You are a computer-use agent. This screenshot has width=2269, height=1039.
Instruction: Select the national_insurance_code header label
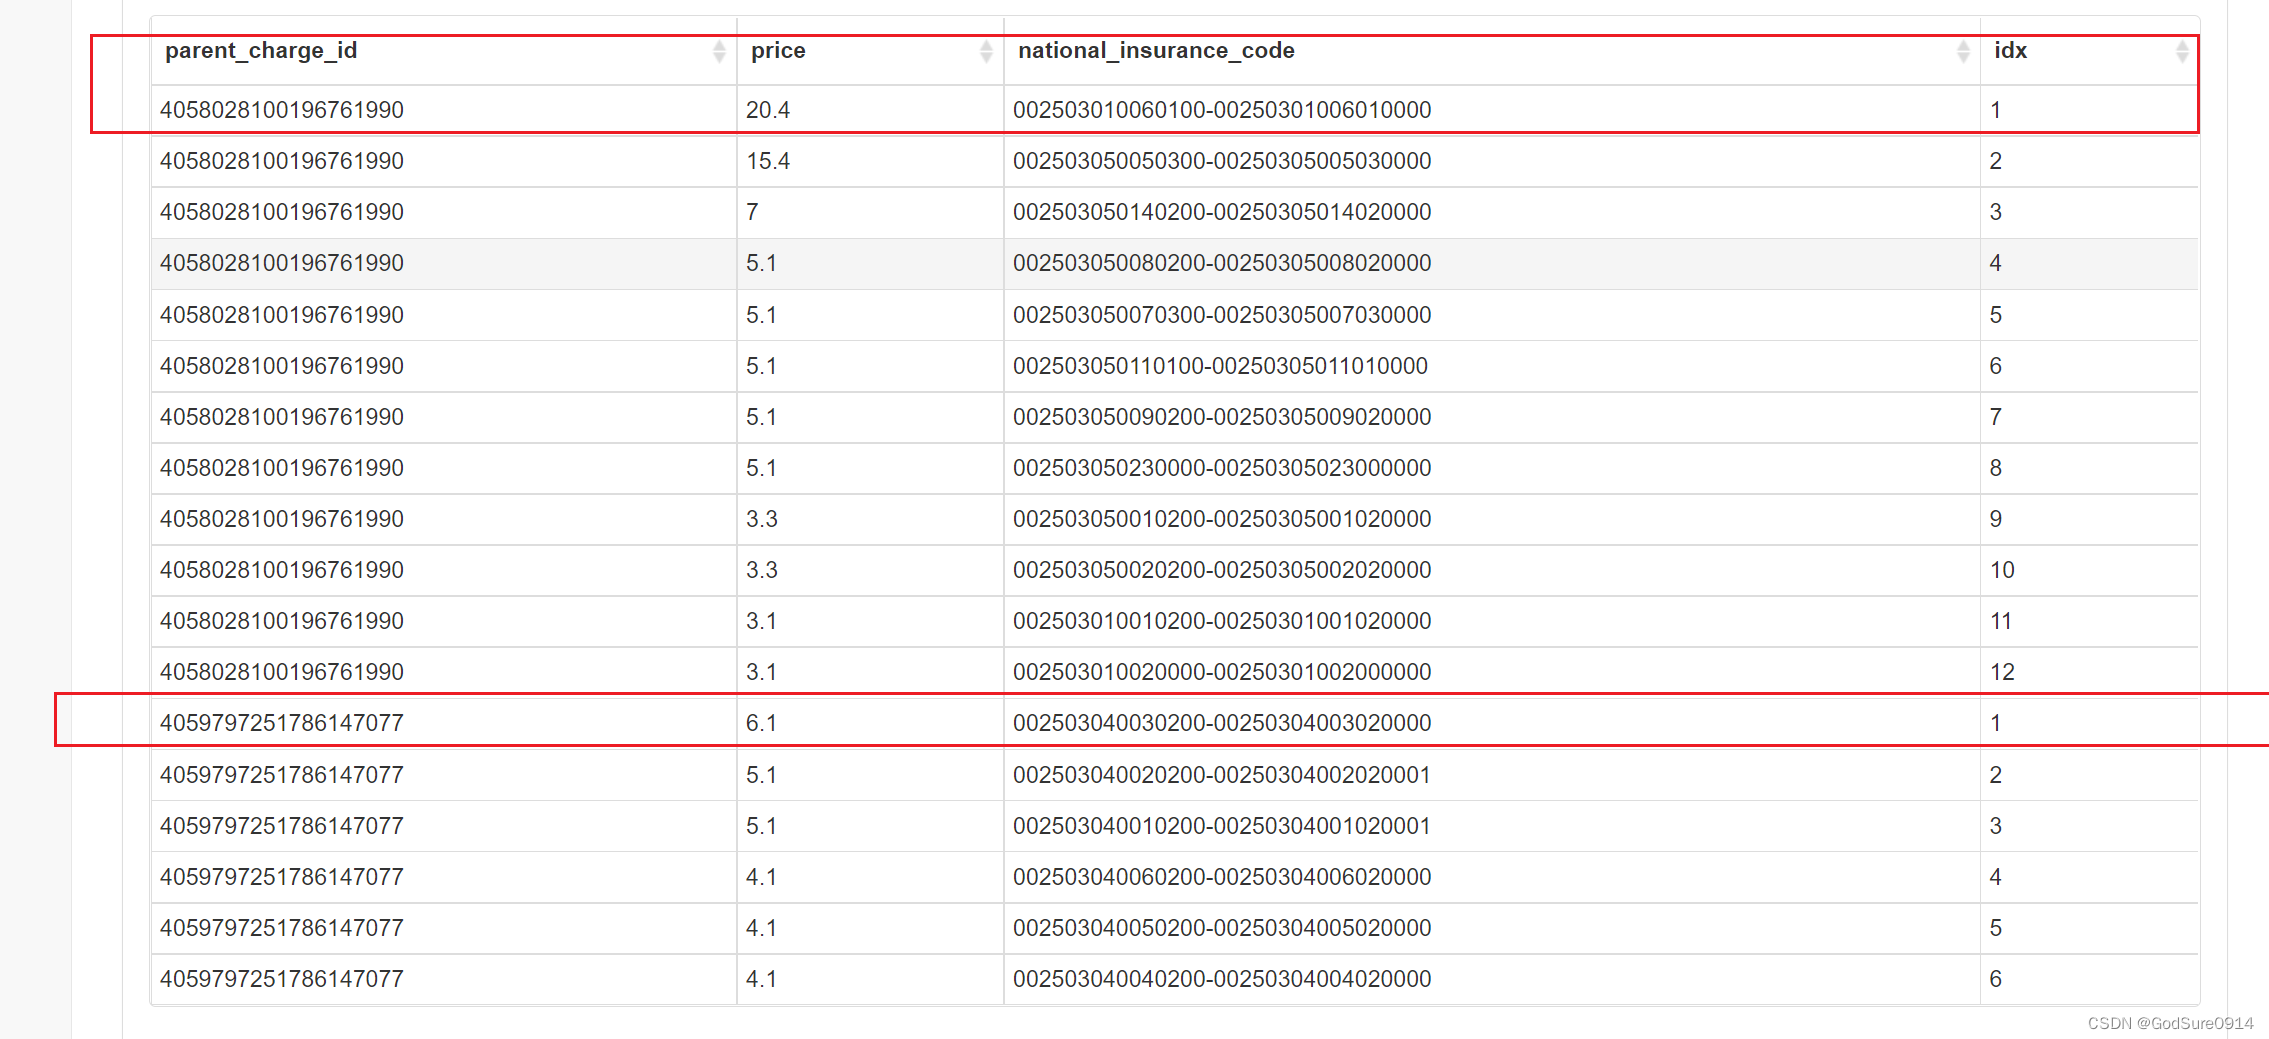[1156, 51]
